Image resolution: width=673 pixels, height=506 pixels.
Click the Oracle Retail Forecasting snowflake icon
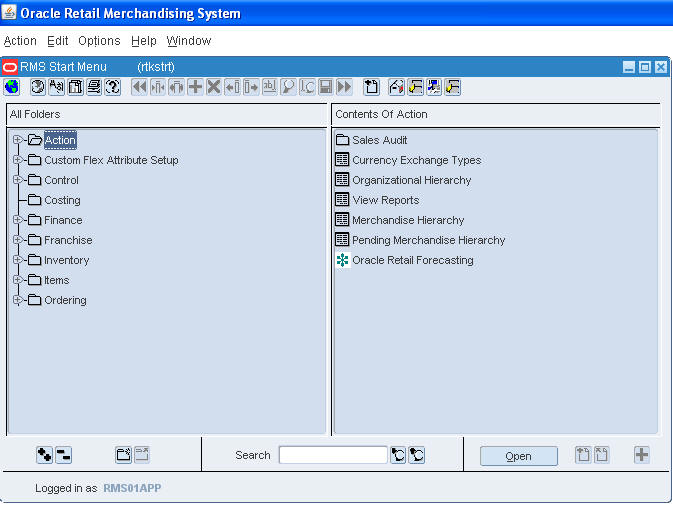click(342, 260)
